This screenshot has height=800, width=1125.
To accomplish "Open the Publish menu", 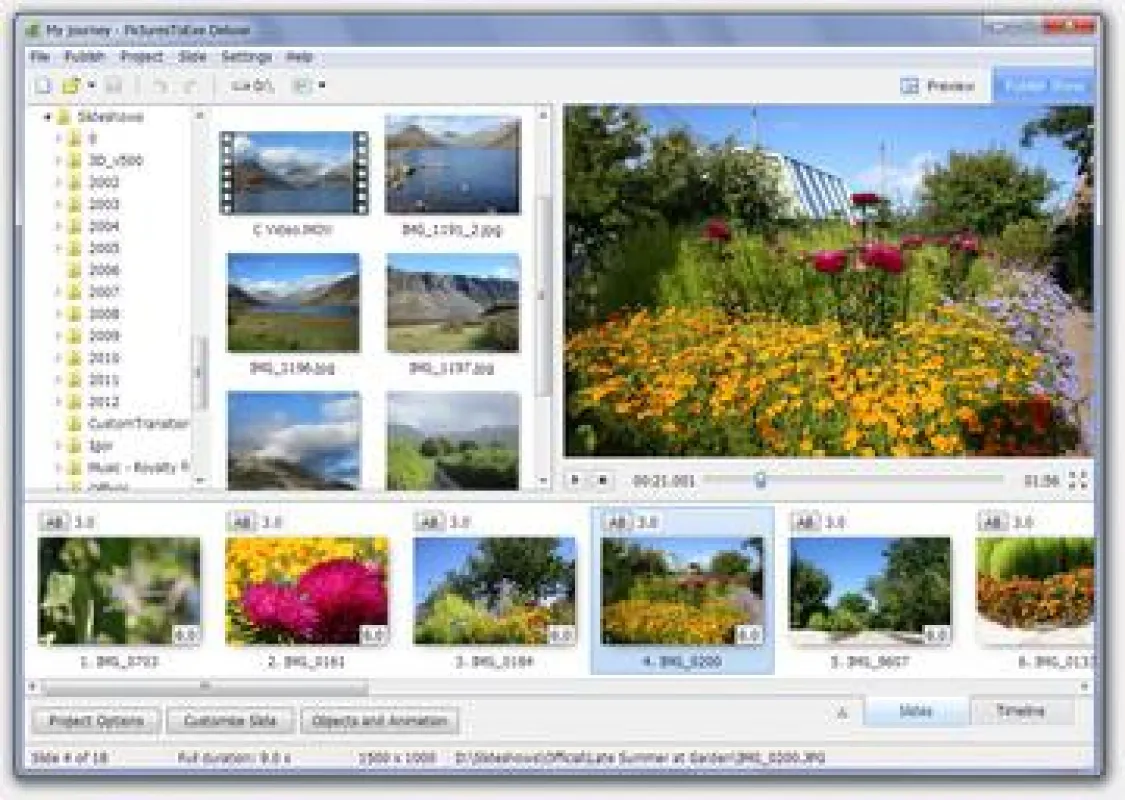I will point(85,57).
